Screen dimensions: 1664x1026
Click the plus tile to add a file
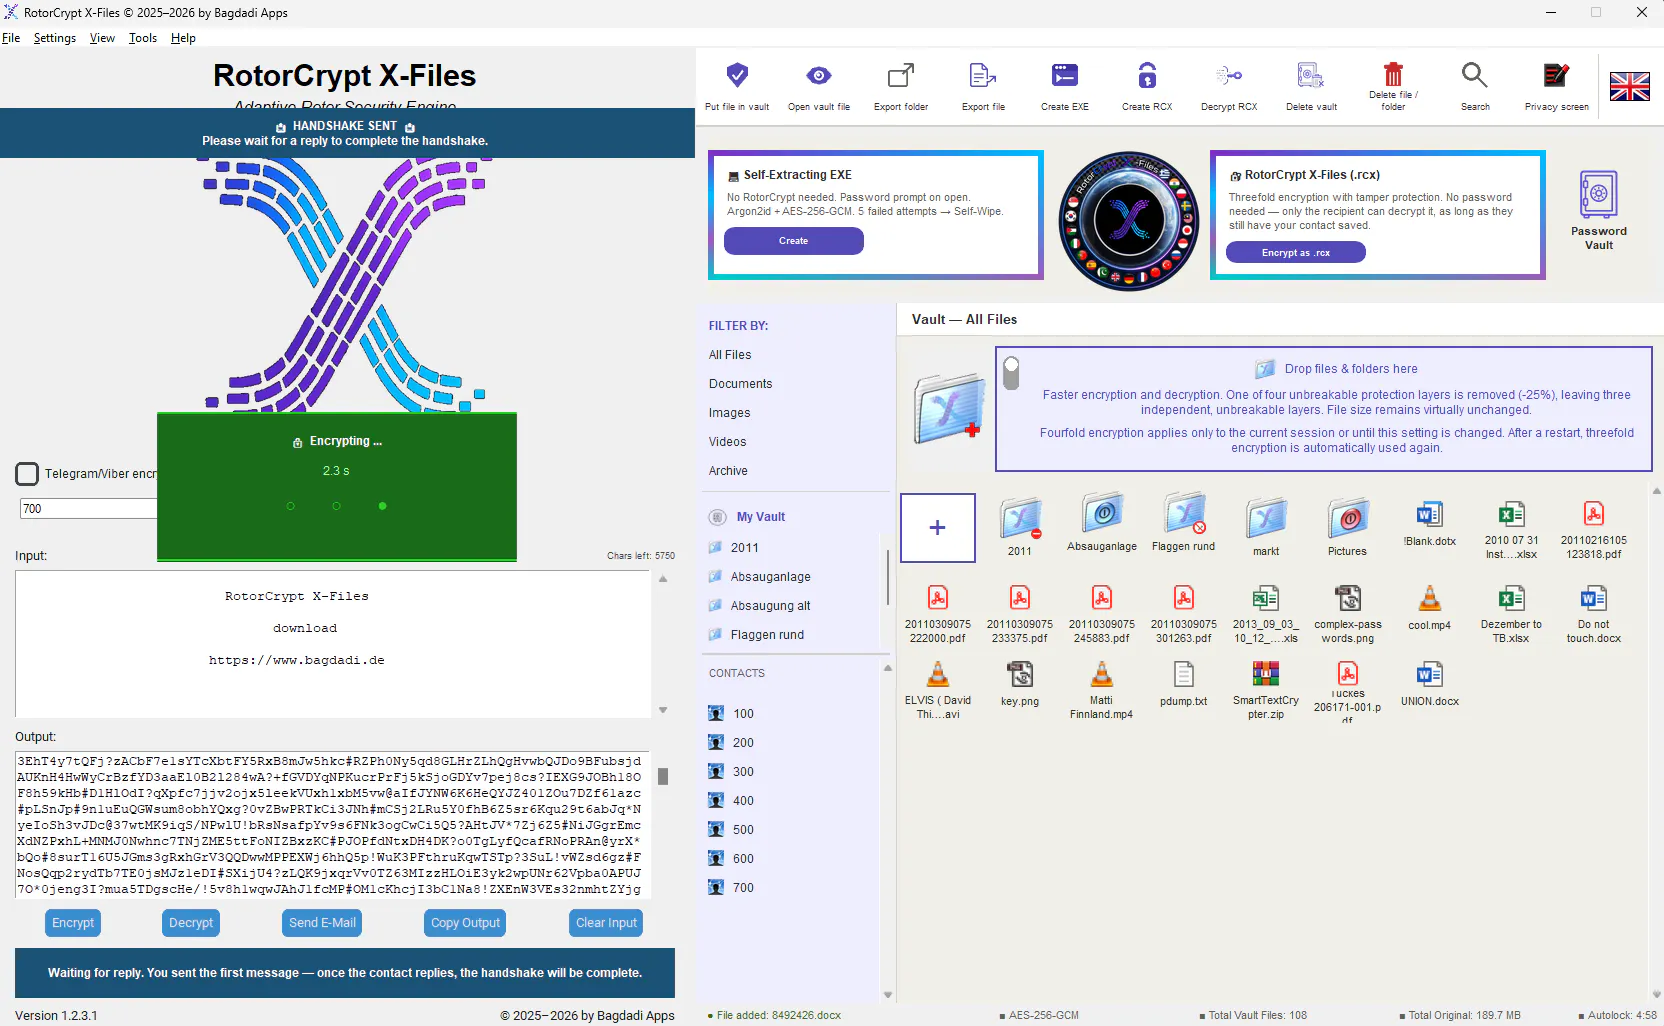(938, 528)
